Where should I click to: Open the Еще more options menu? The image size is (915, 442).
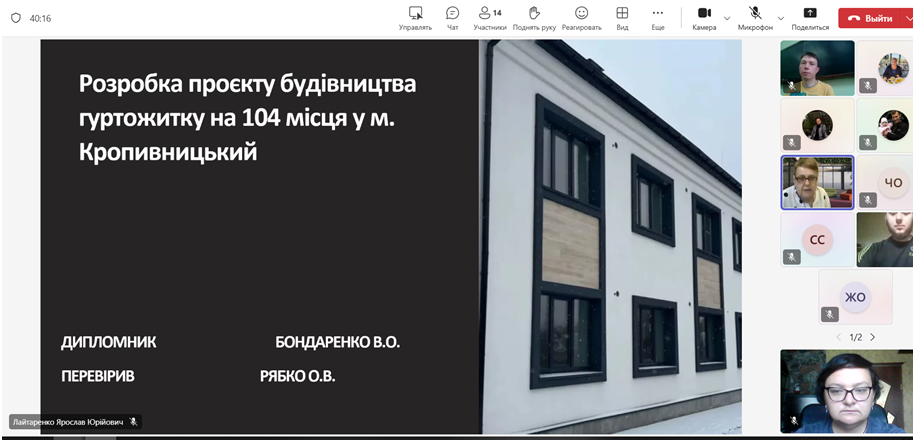click(657, 17)
